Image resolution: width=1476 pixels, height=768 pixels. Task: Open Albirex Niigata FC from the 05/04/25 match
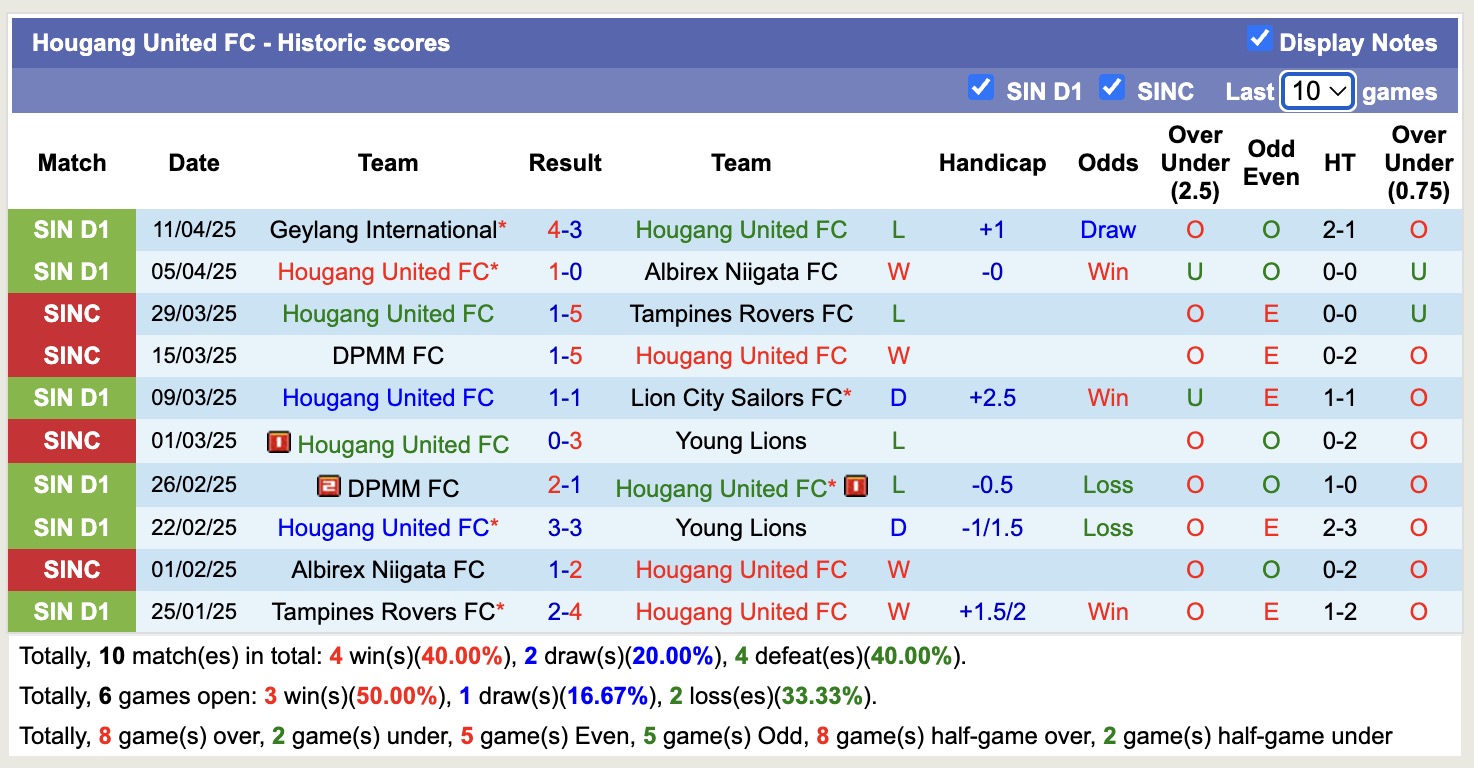(x=741, y=272)
